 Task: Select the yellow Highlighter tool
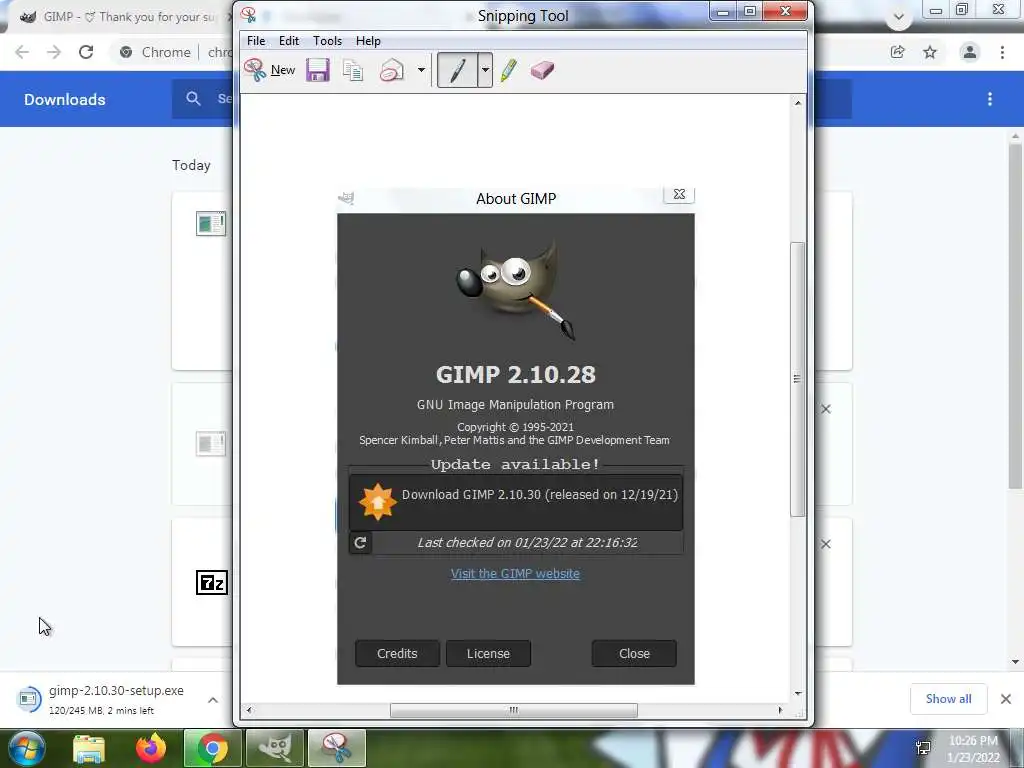(509, 70)
